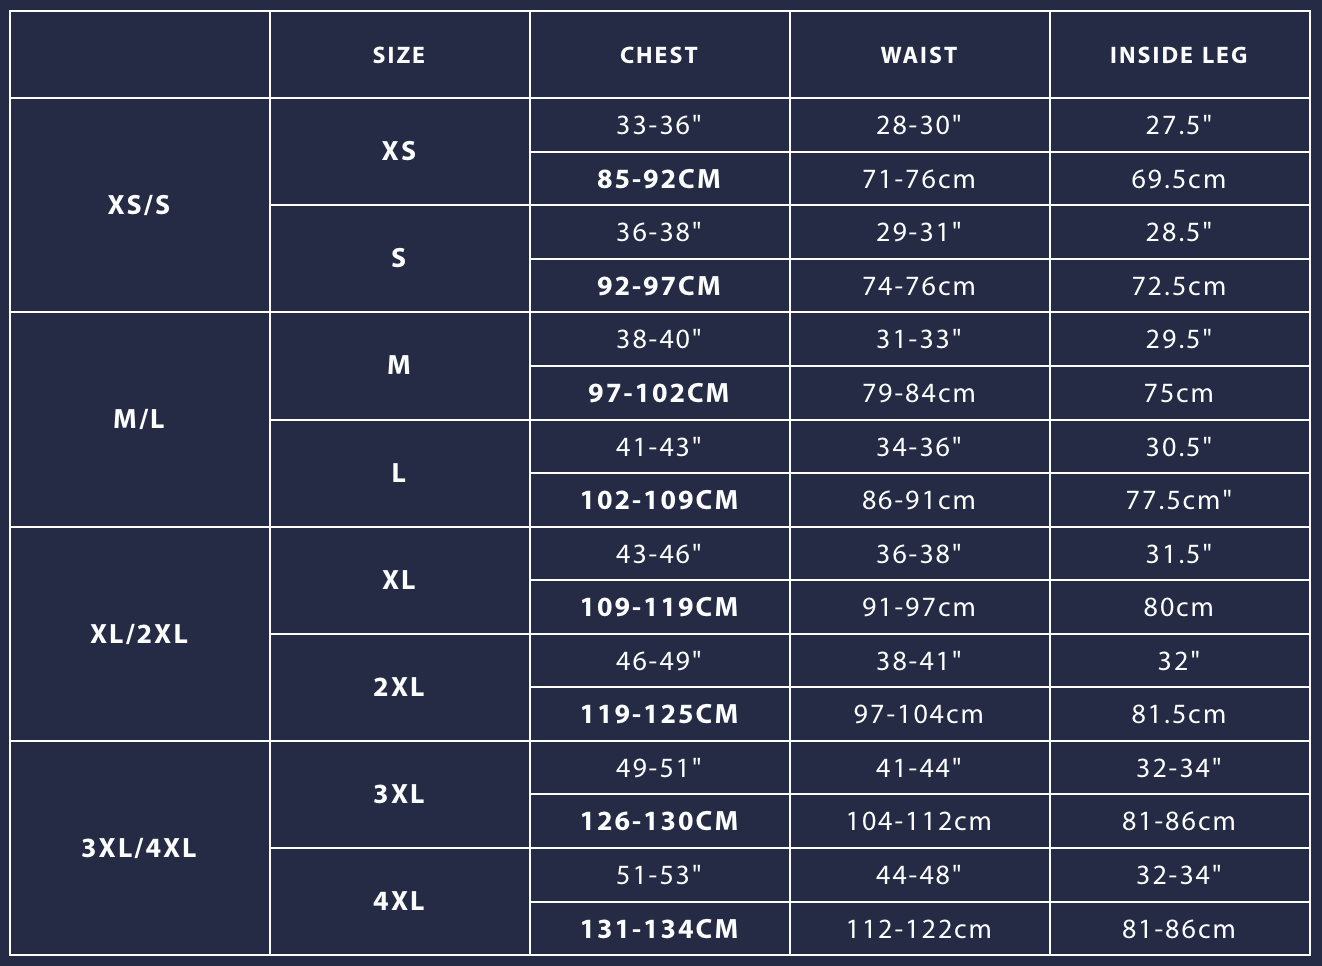Select the 112-122cm waist cell
The image size is (1322, 966).
click(x=919, y=929)
